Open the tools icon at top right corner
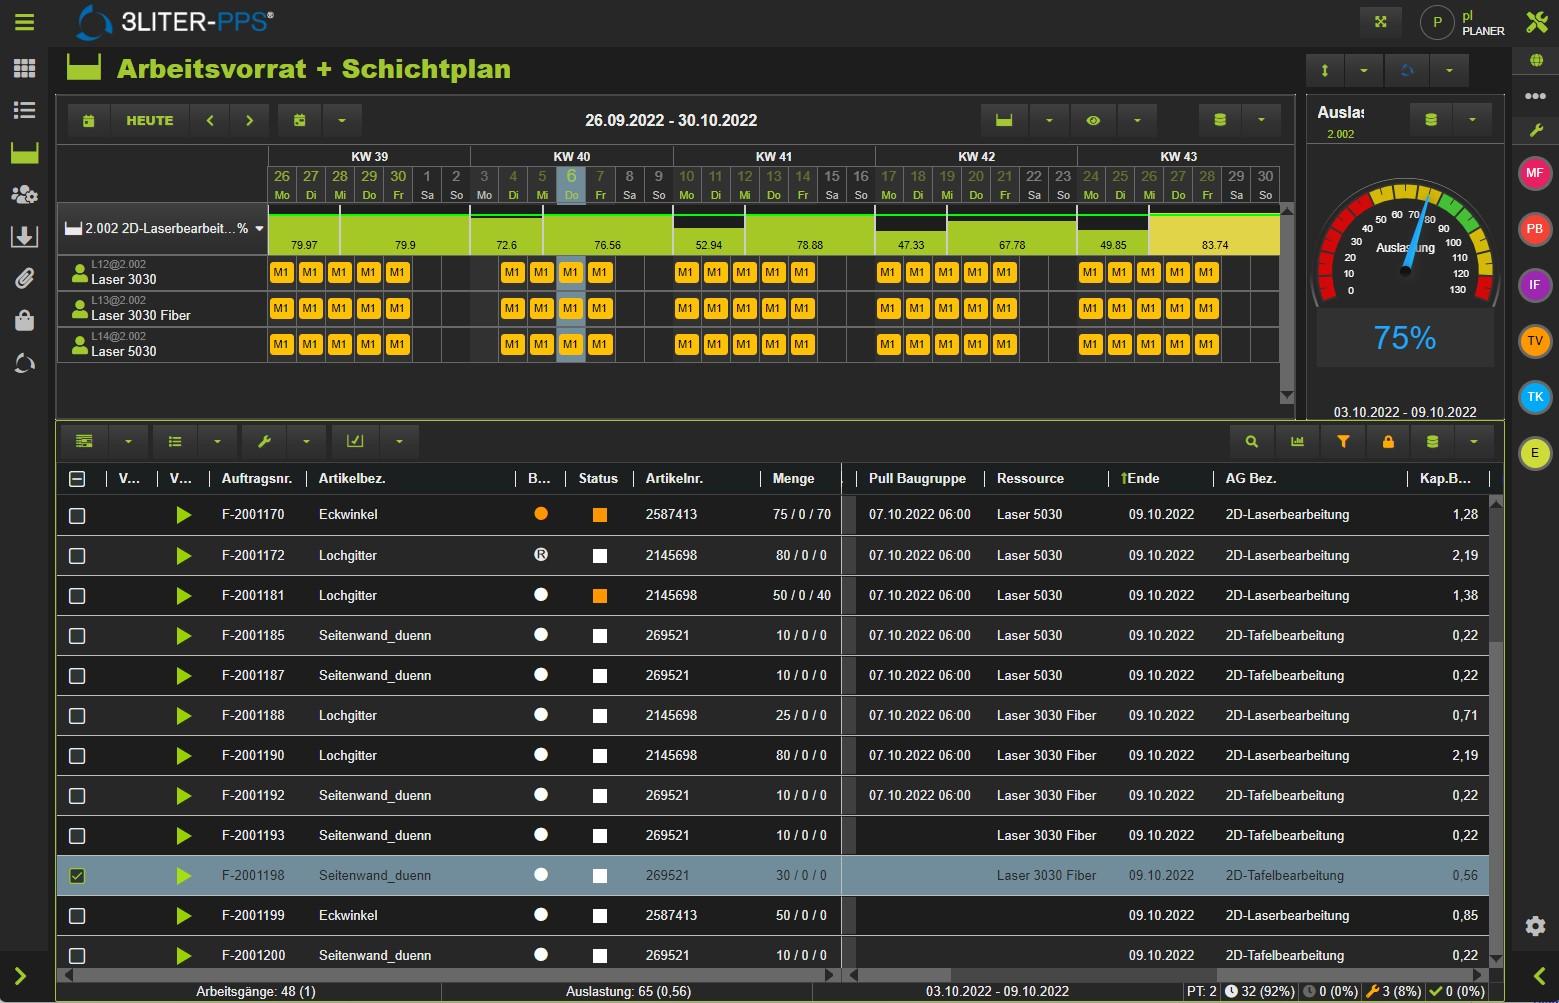The height and width of the screenshot is (1003, 1559). pyautogui.click(x=1536, y=22)
